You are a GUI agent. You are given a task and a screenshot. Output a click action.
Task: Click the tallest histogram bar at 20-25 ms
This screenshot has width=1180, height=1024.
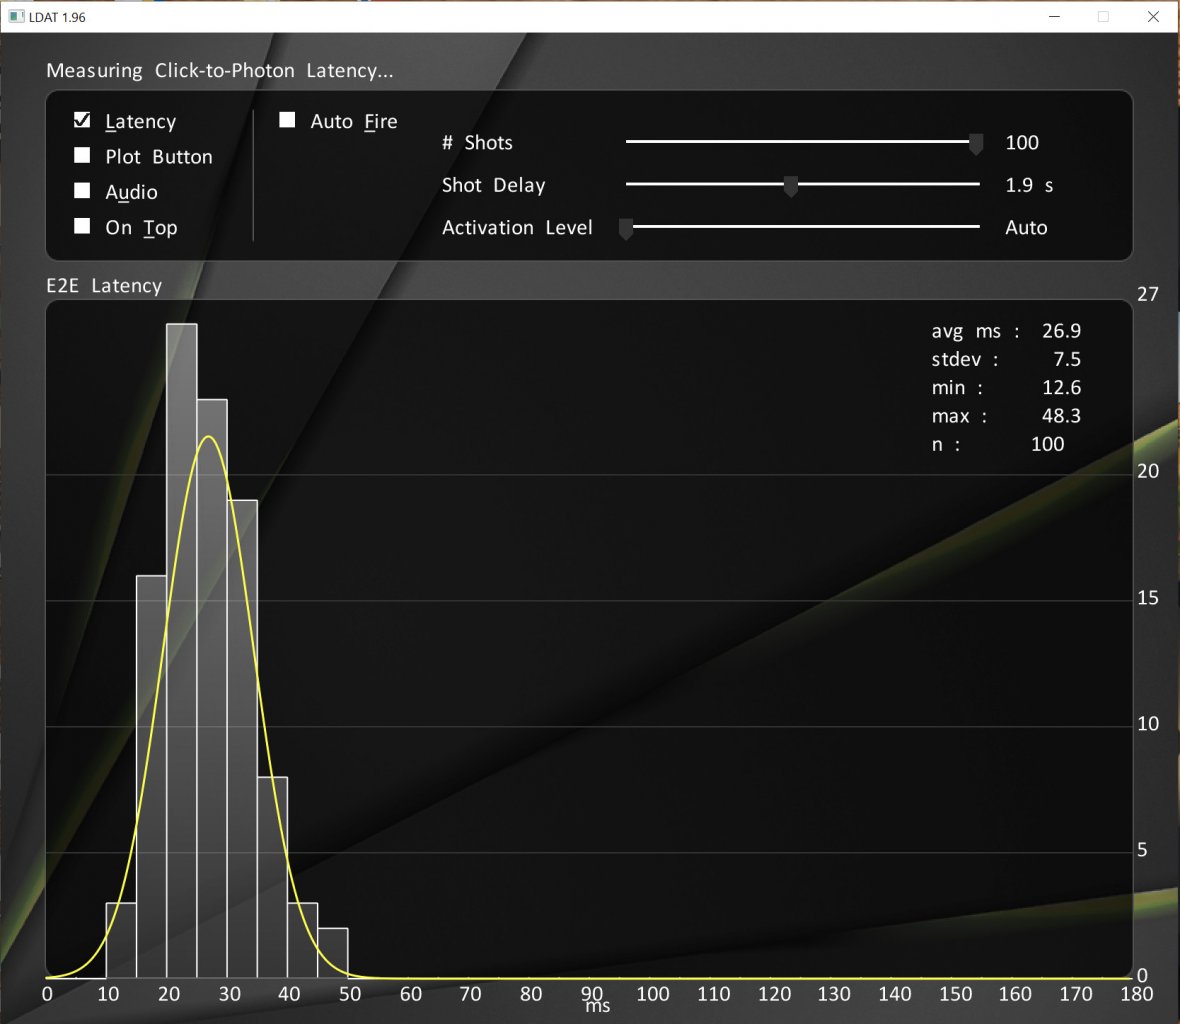181,651
